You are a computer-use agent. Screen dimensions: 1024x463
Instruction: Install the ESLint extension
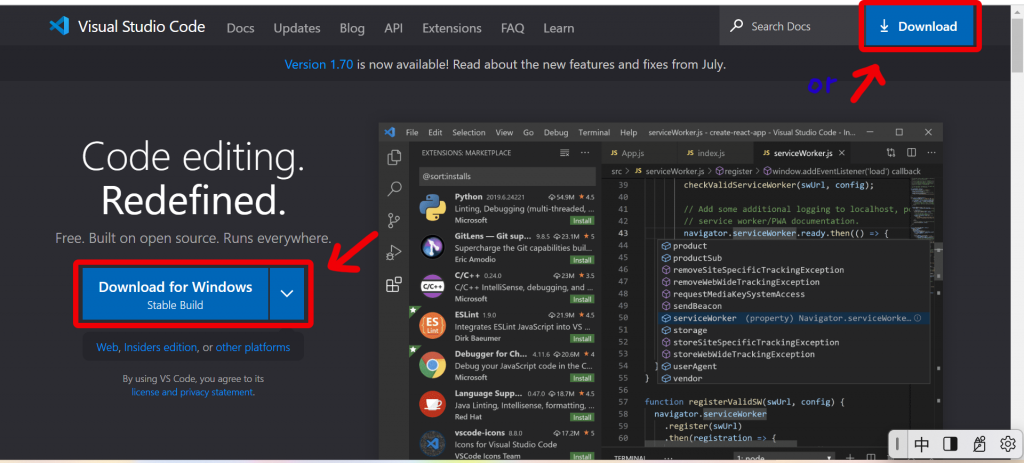pyautogui.click(x=581, y=339)
